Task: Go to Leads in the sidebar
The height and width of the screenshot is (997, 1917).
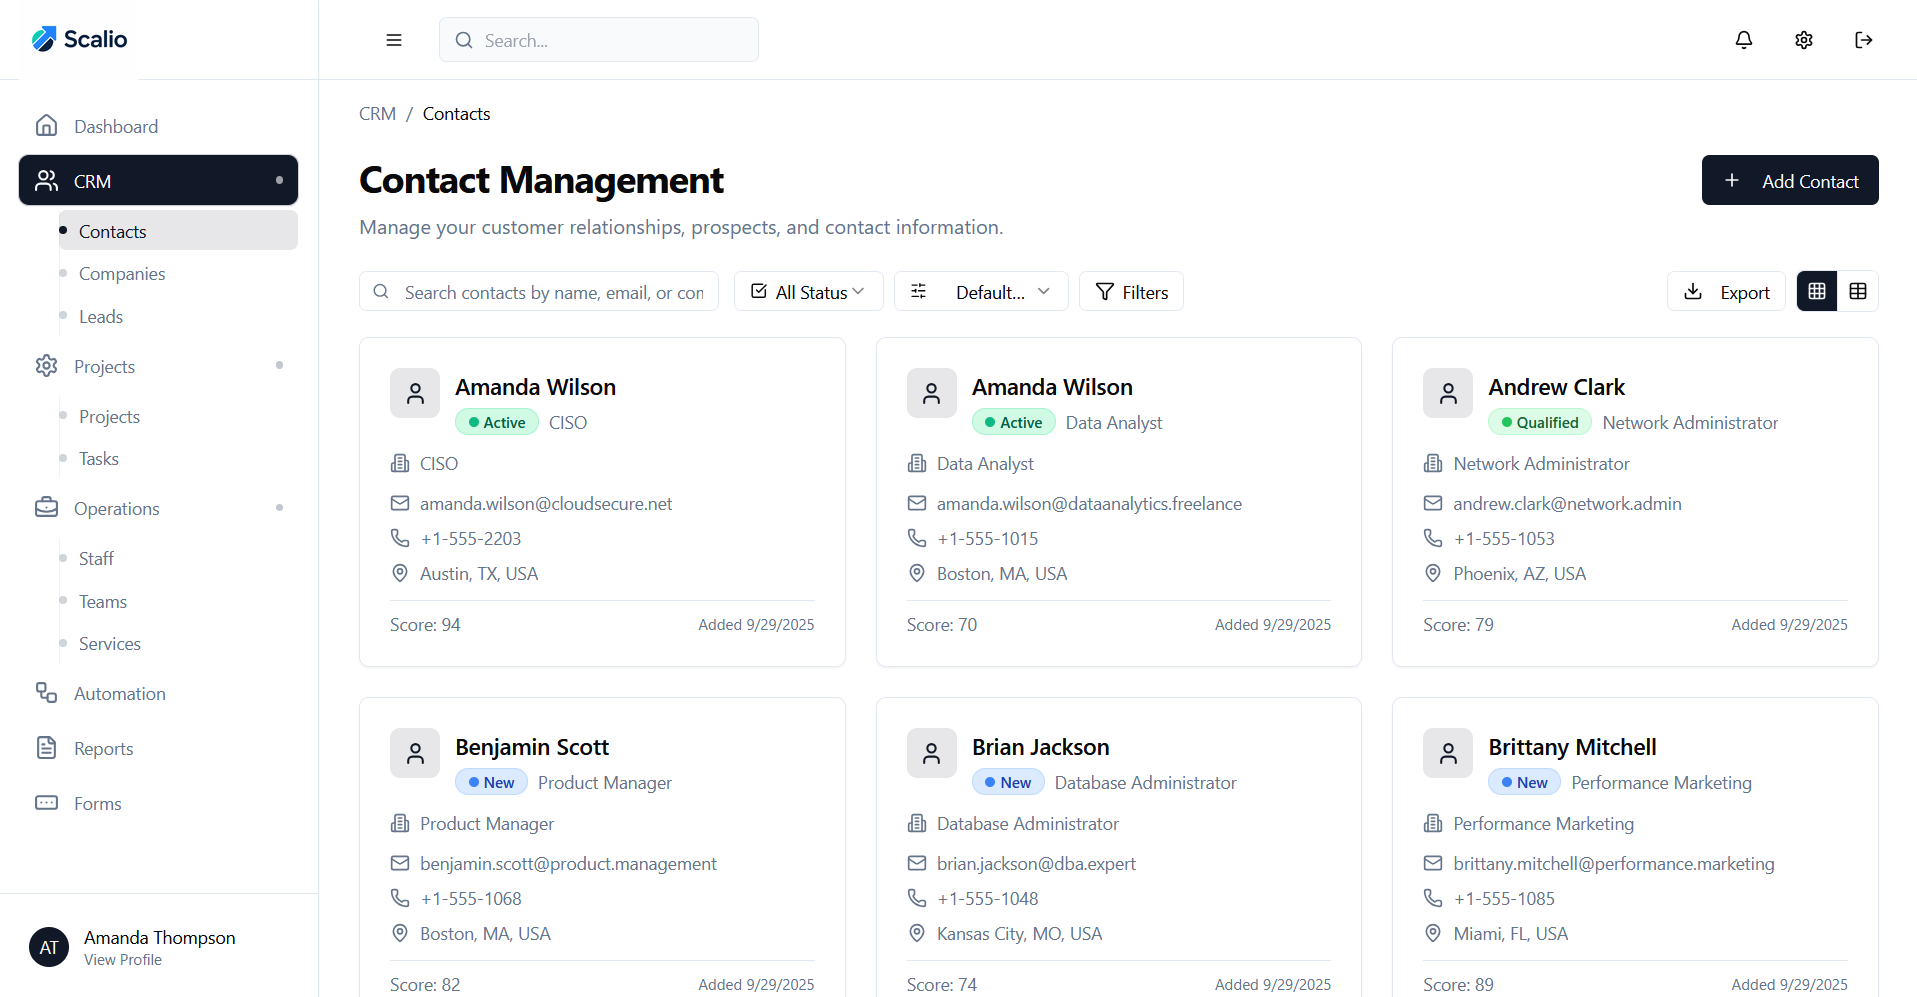Action: [101, 317]
